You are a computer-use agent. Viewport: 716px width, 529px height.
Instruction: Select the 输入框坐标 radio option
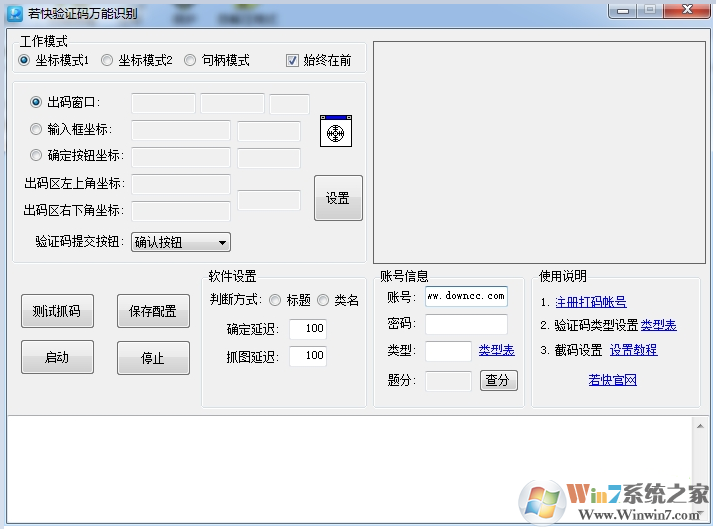(36, 129)
